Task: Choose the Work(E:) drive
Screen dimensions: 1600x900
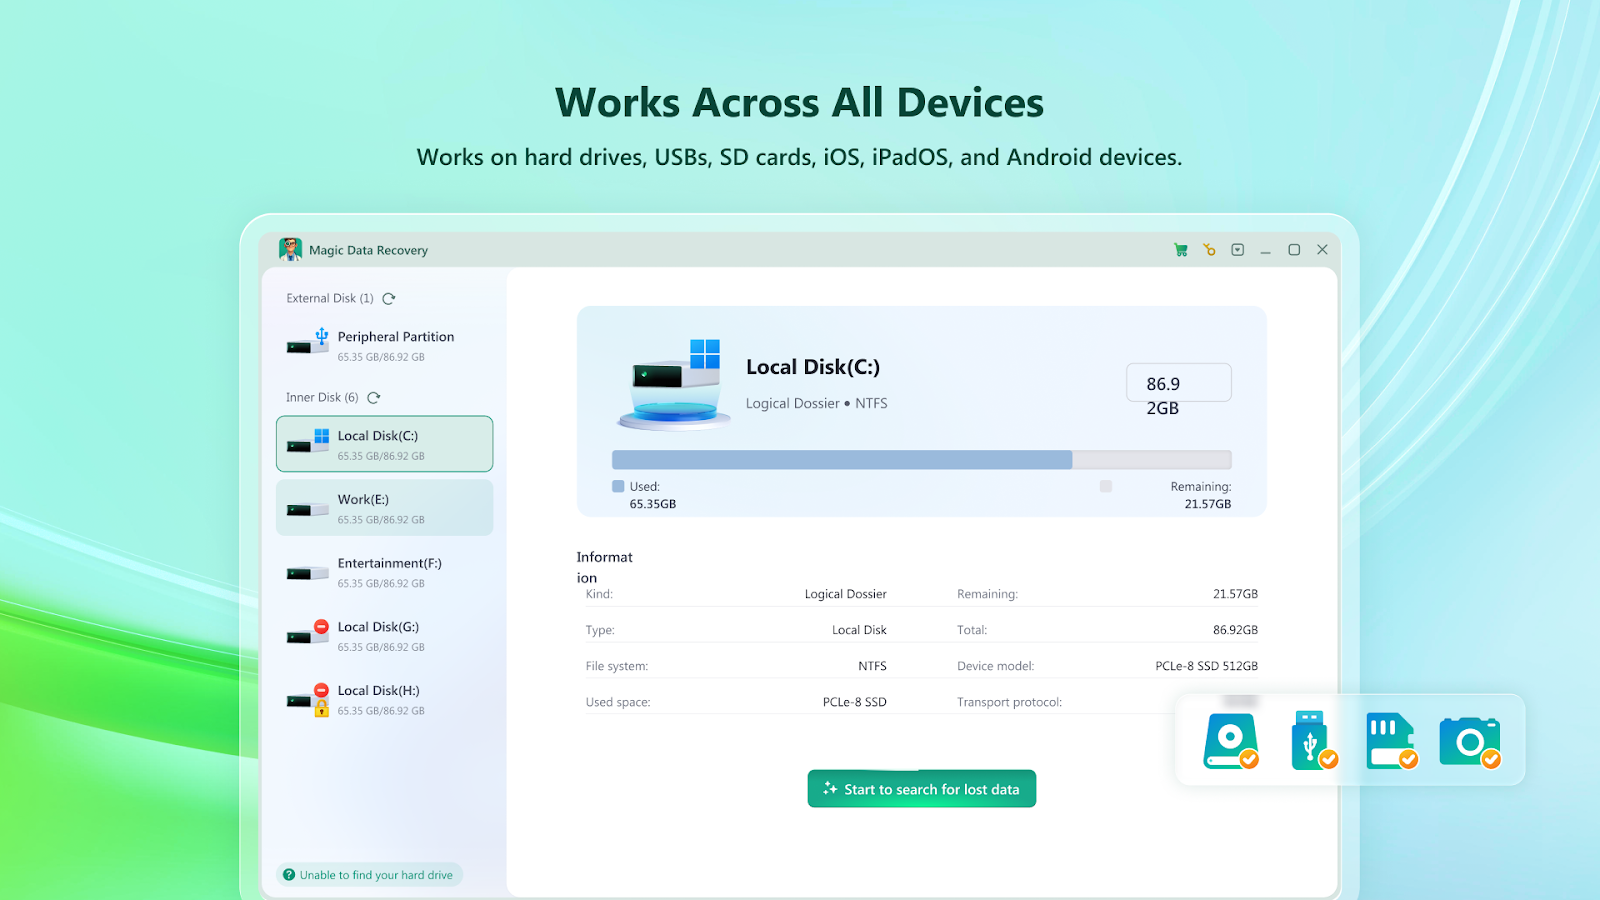Action: (x=384, y=508)
